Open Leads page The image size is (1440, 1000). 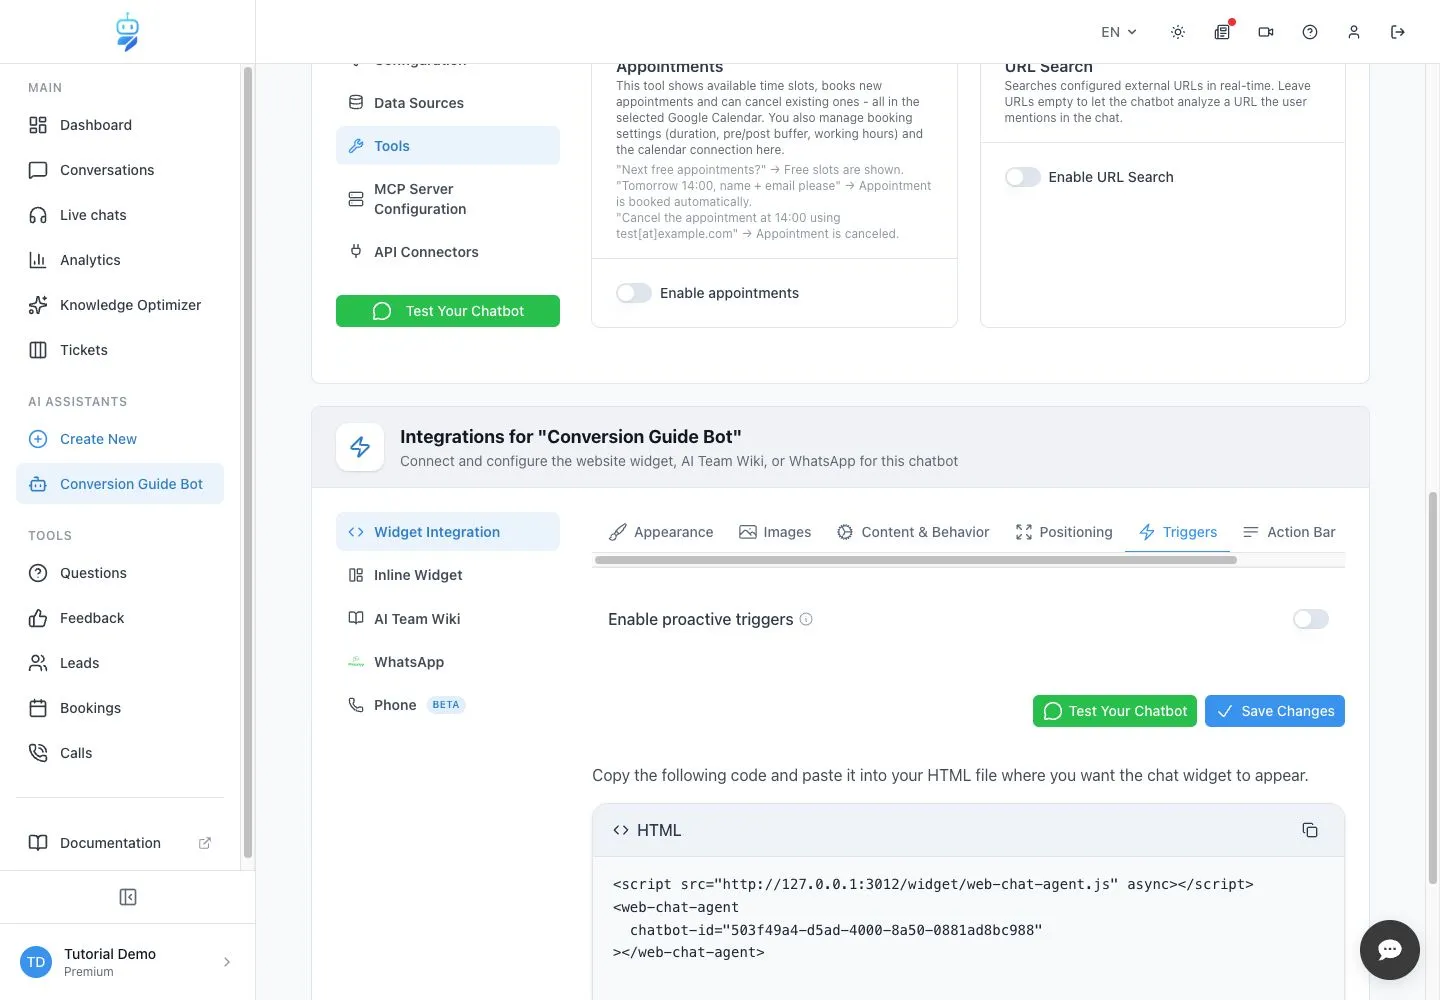click(120, 663)
